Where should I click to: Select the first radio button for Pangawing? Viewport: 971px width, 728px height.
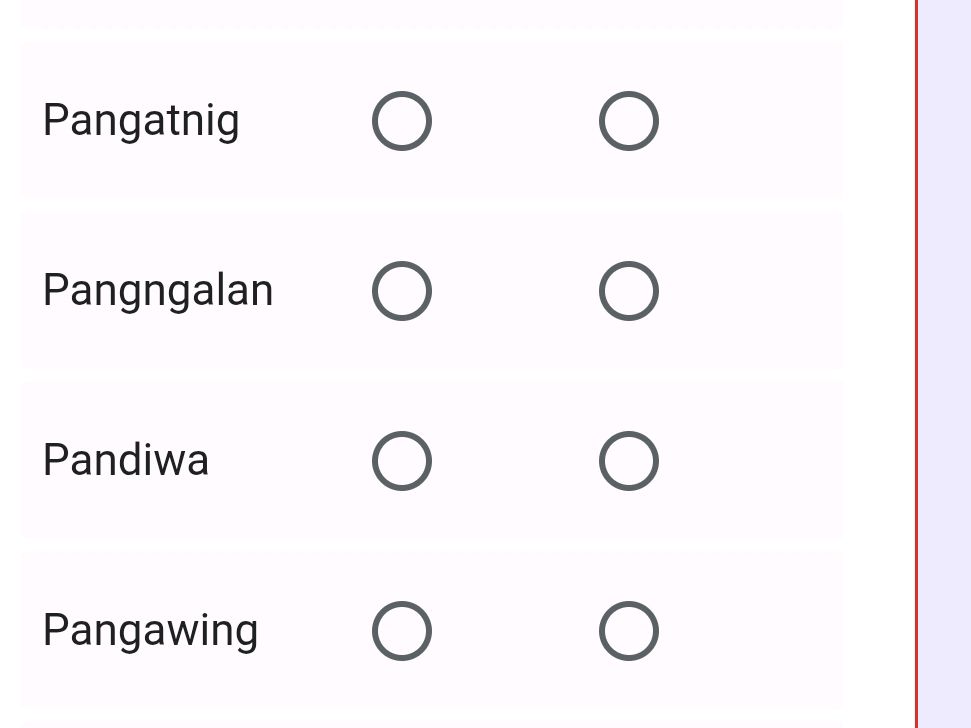[401, 630]
